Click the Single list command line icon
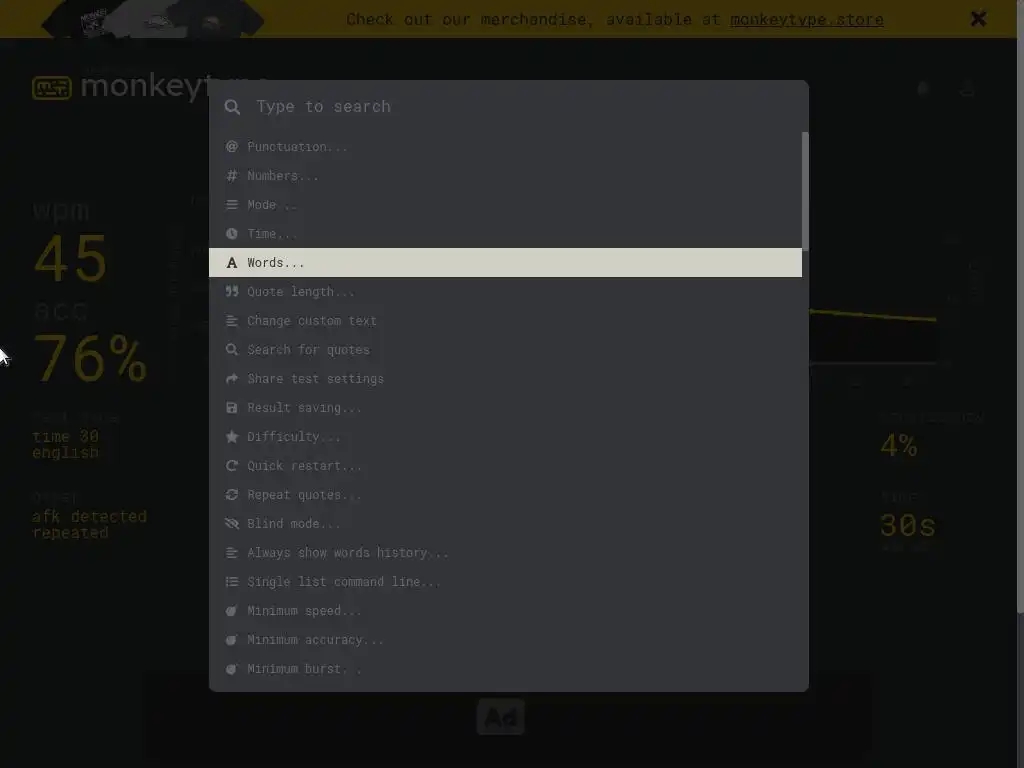Viewport: 1024px width, 768px height. click(232, 581)
